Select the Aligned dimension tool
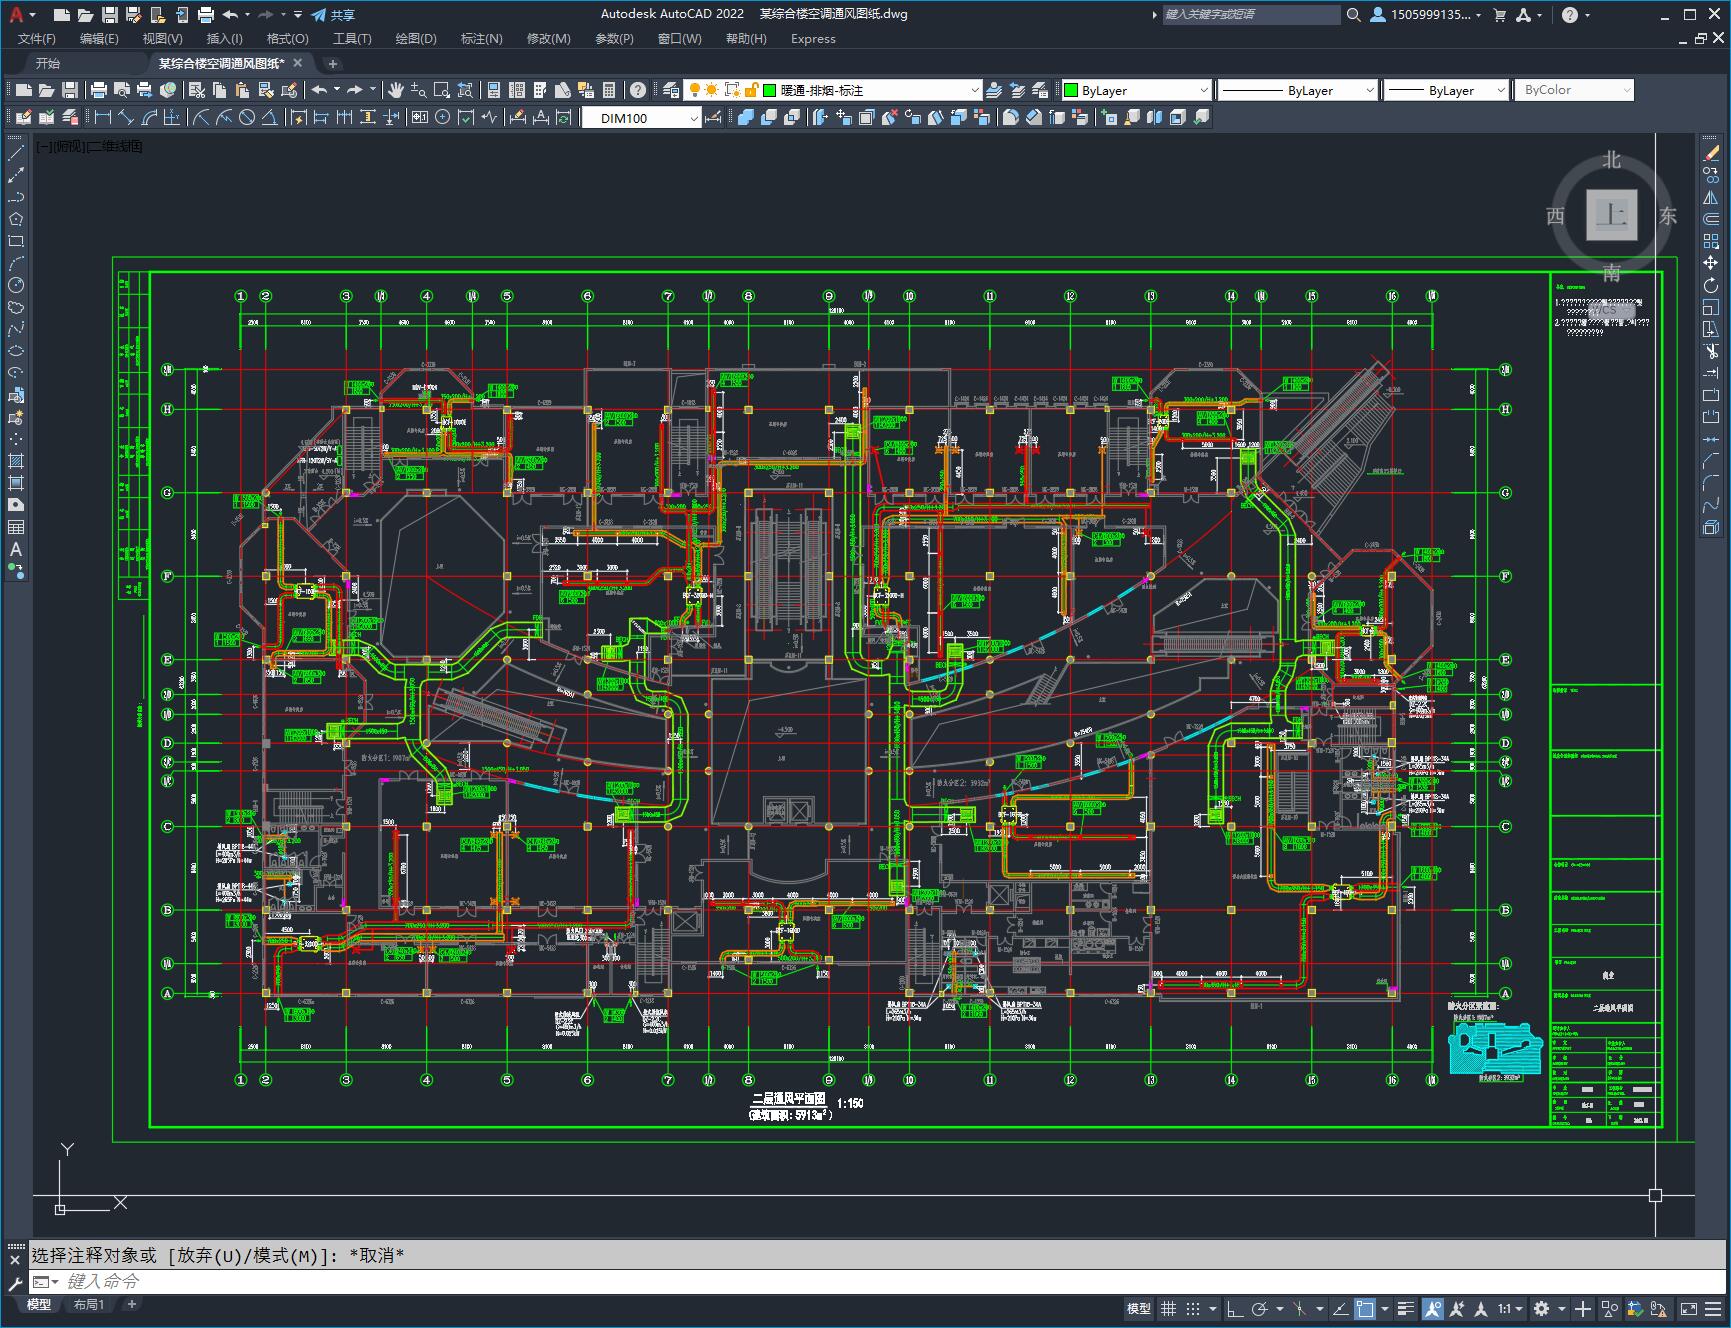1731x1328 pixels. point(126,117)
